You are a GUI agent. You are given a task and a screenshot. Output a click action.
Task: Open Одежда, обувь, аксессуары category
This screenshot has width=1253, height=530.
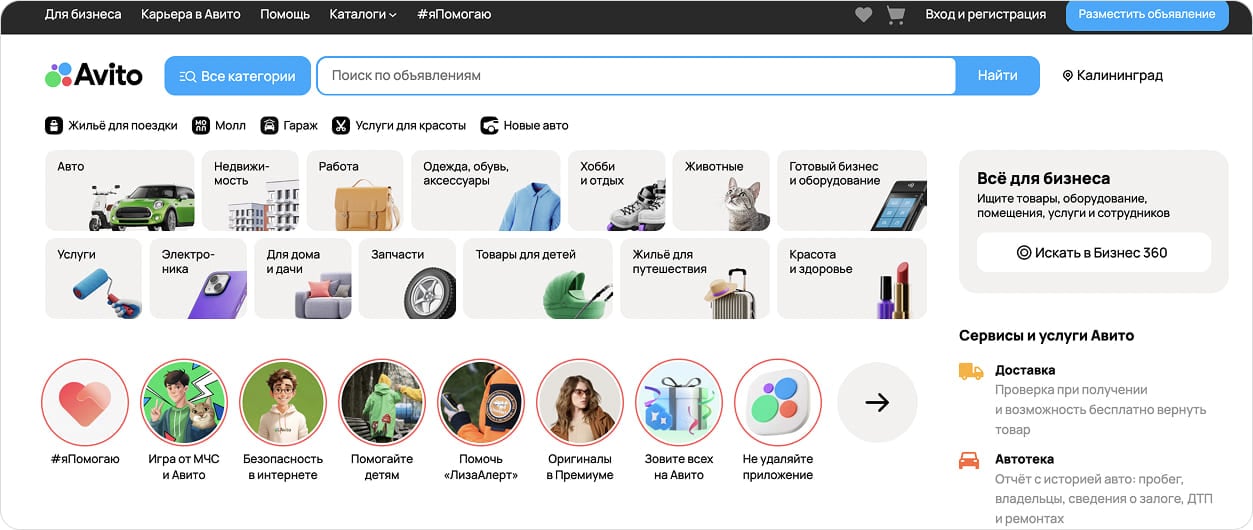point(486,191)
